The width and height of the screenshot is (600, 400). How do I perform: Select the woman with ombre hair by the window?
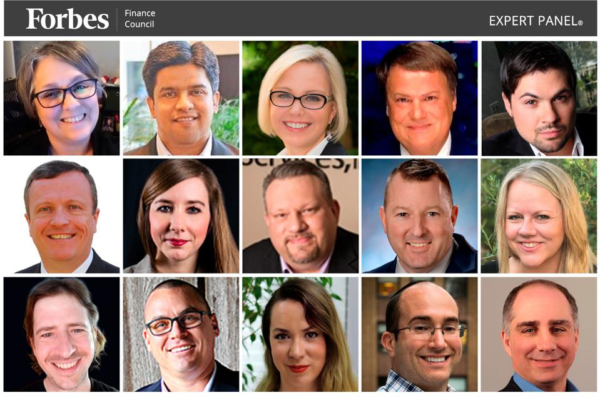click(300, 335)
